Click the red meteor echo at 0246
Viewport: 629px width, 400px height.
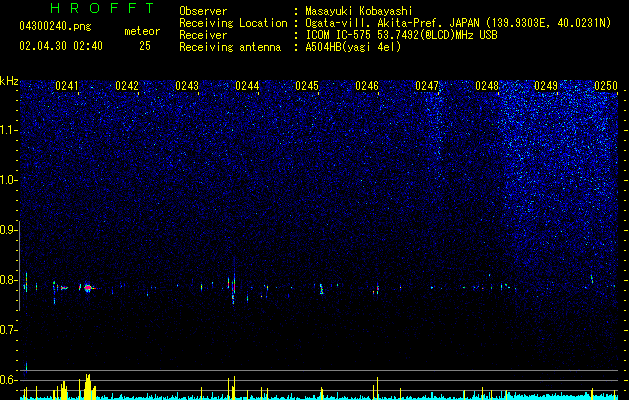[x=377, y=288]
